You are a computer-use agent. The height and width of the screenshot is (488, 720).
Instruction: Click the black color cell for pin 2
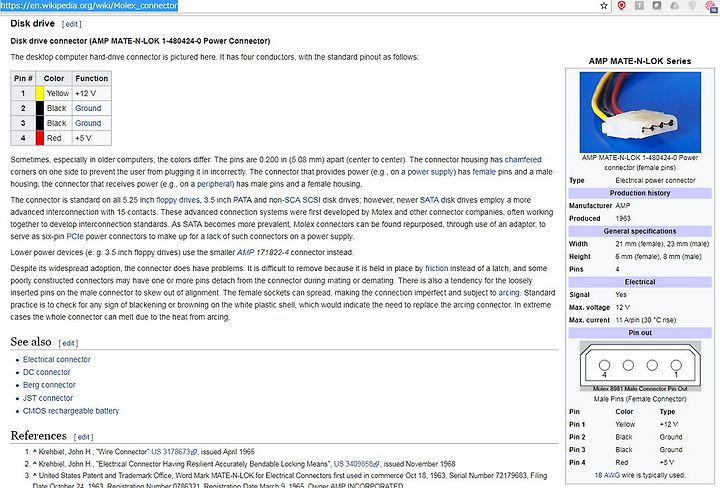click(40, 108)
